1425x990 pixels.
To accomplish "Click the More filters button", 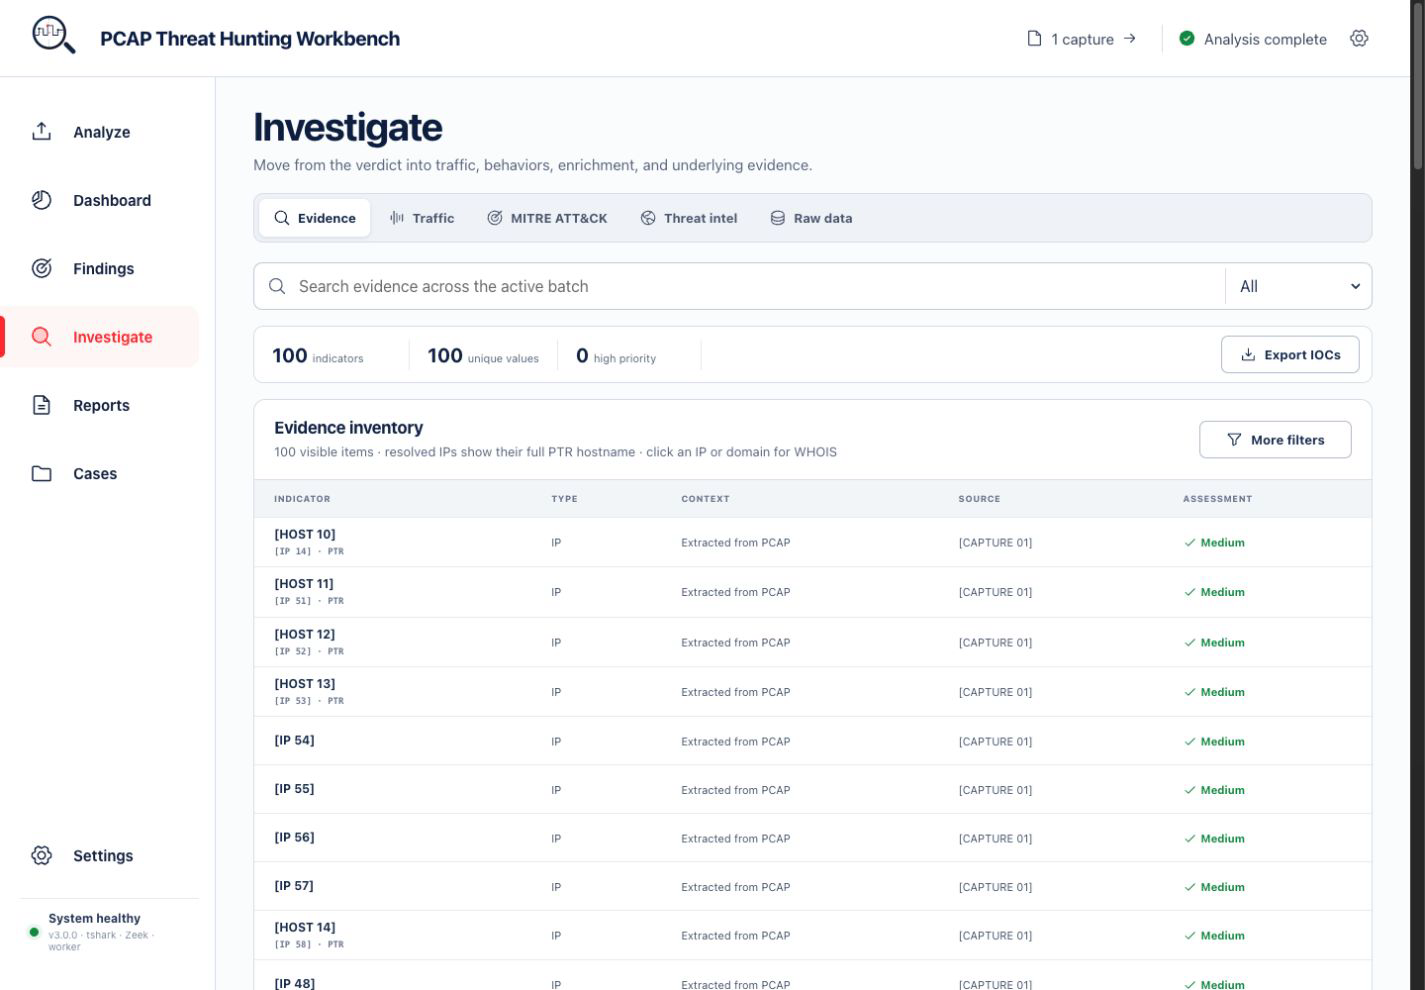I will coord(1275,440).
